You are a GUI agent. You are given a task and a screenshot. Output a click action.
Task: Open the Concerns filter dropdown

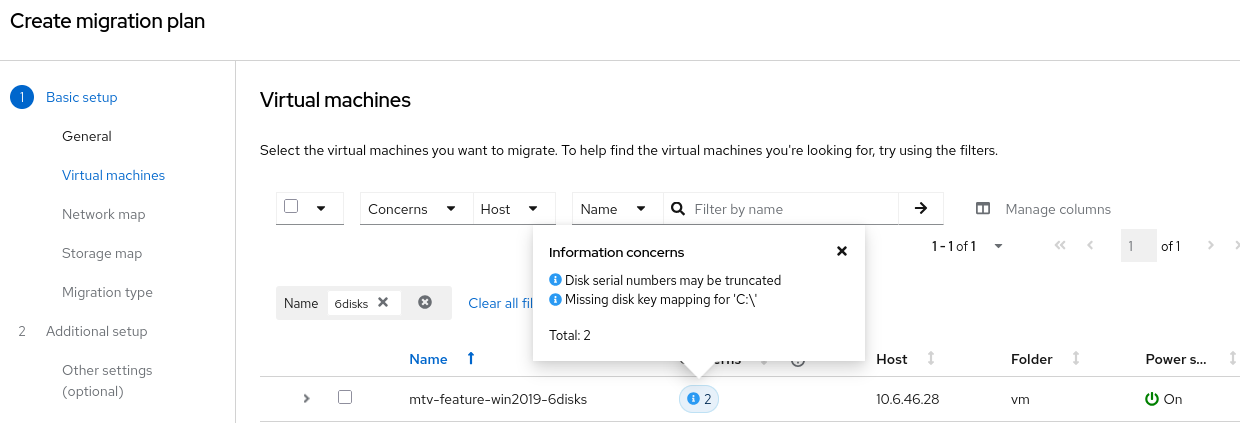(x=412, y=209)
